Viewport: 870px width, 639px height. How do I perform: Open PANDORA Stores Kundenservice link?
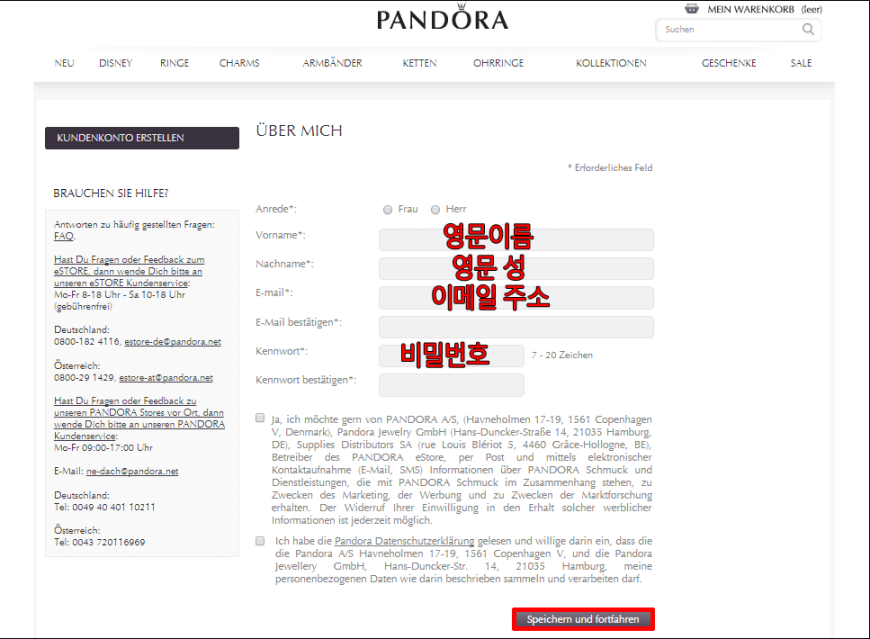(139, 418)
